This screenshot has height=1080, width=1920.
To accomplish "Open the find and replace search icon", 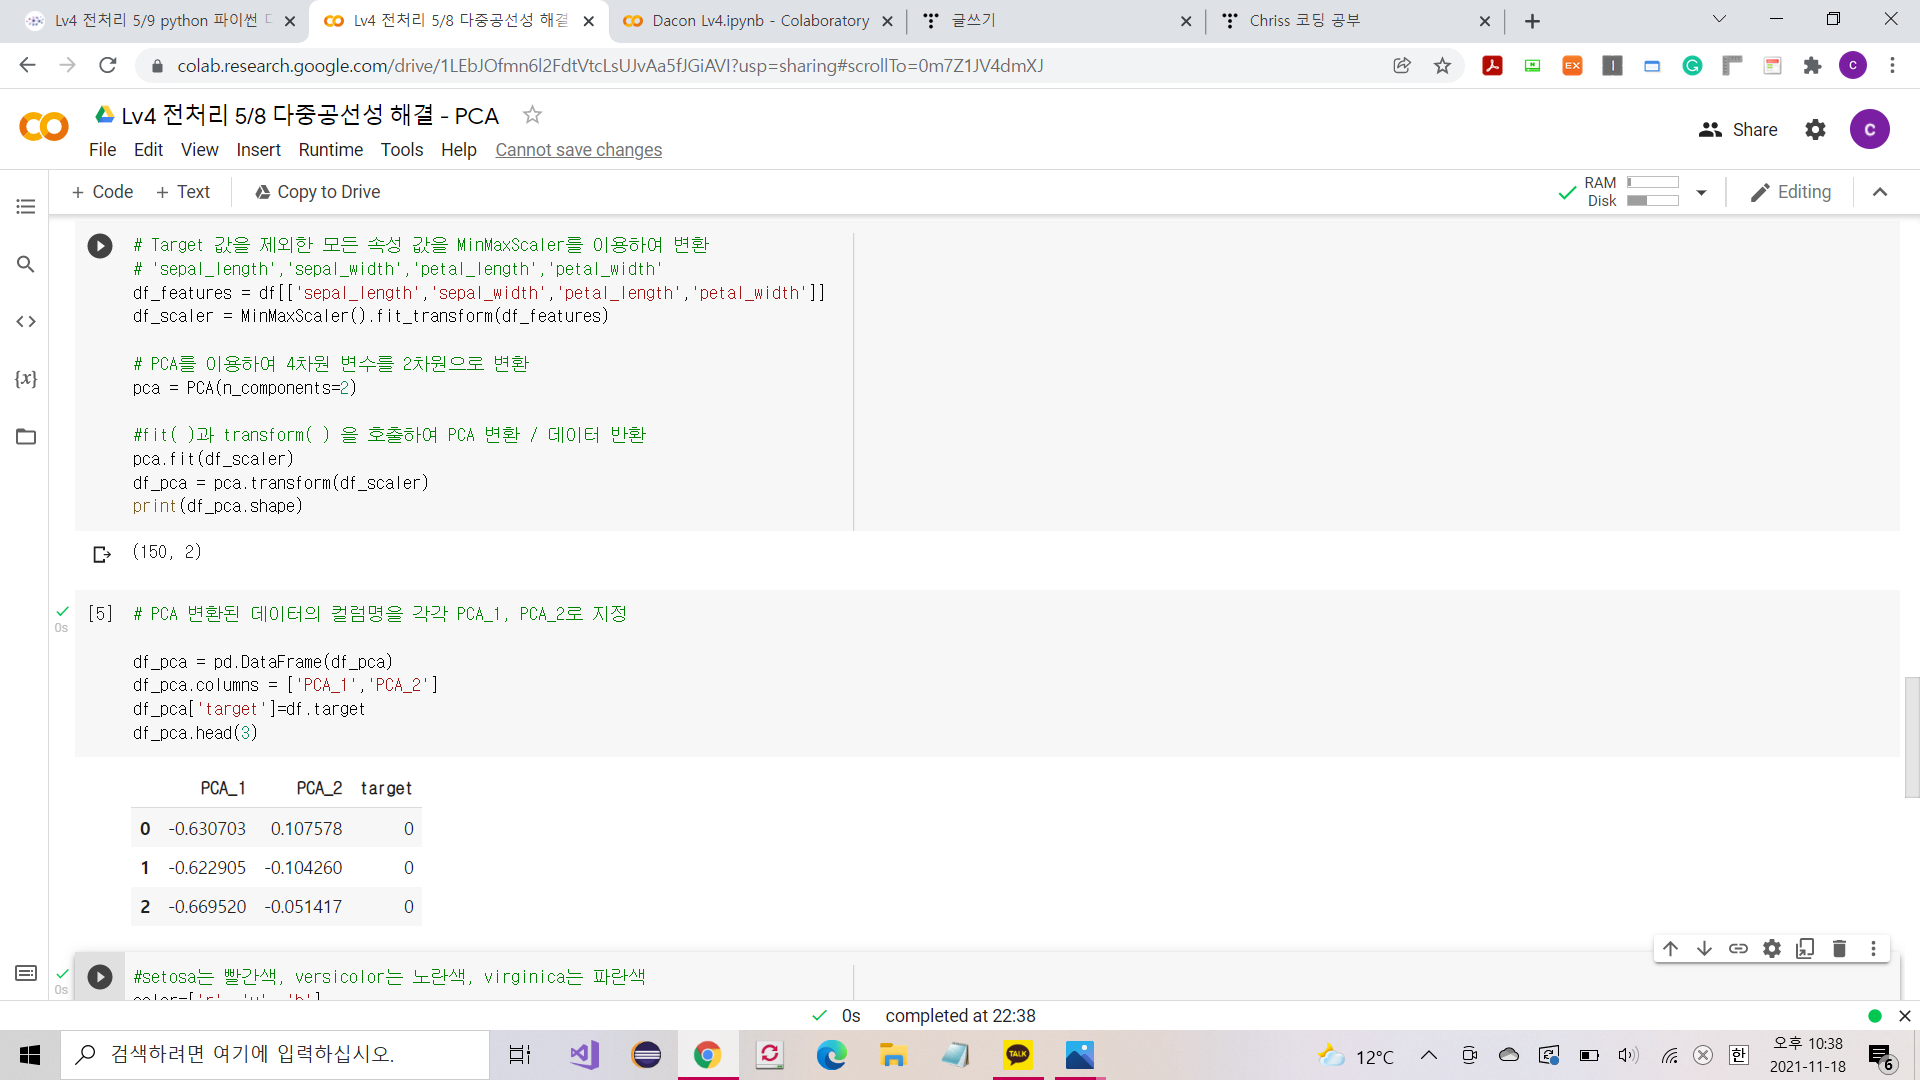I will tap(26, 264).
